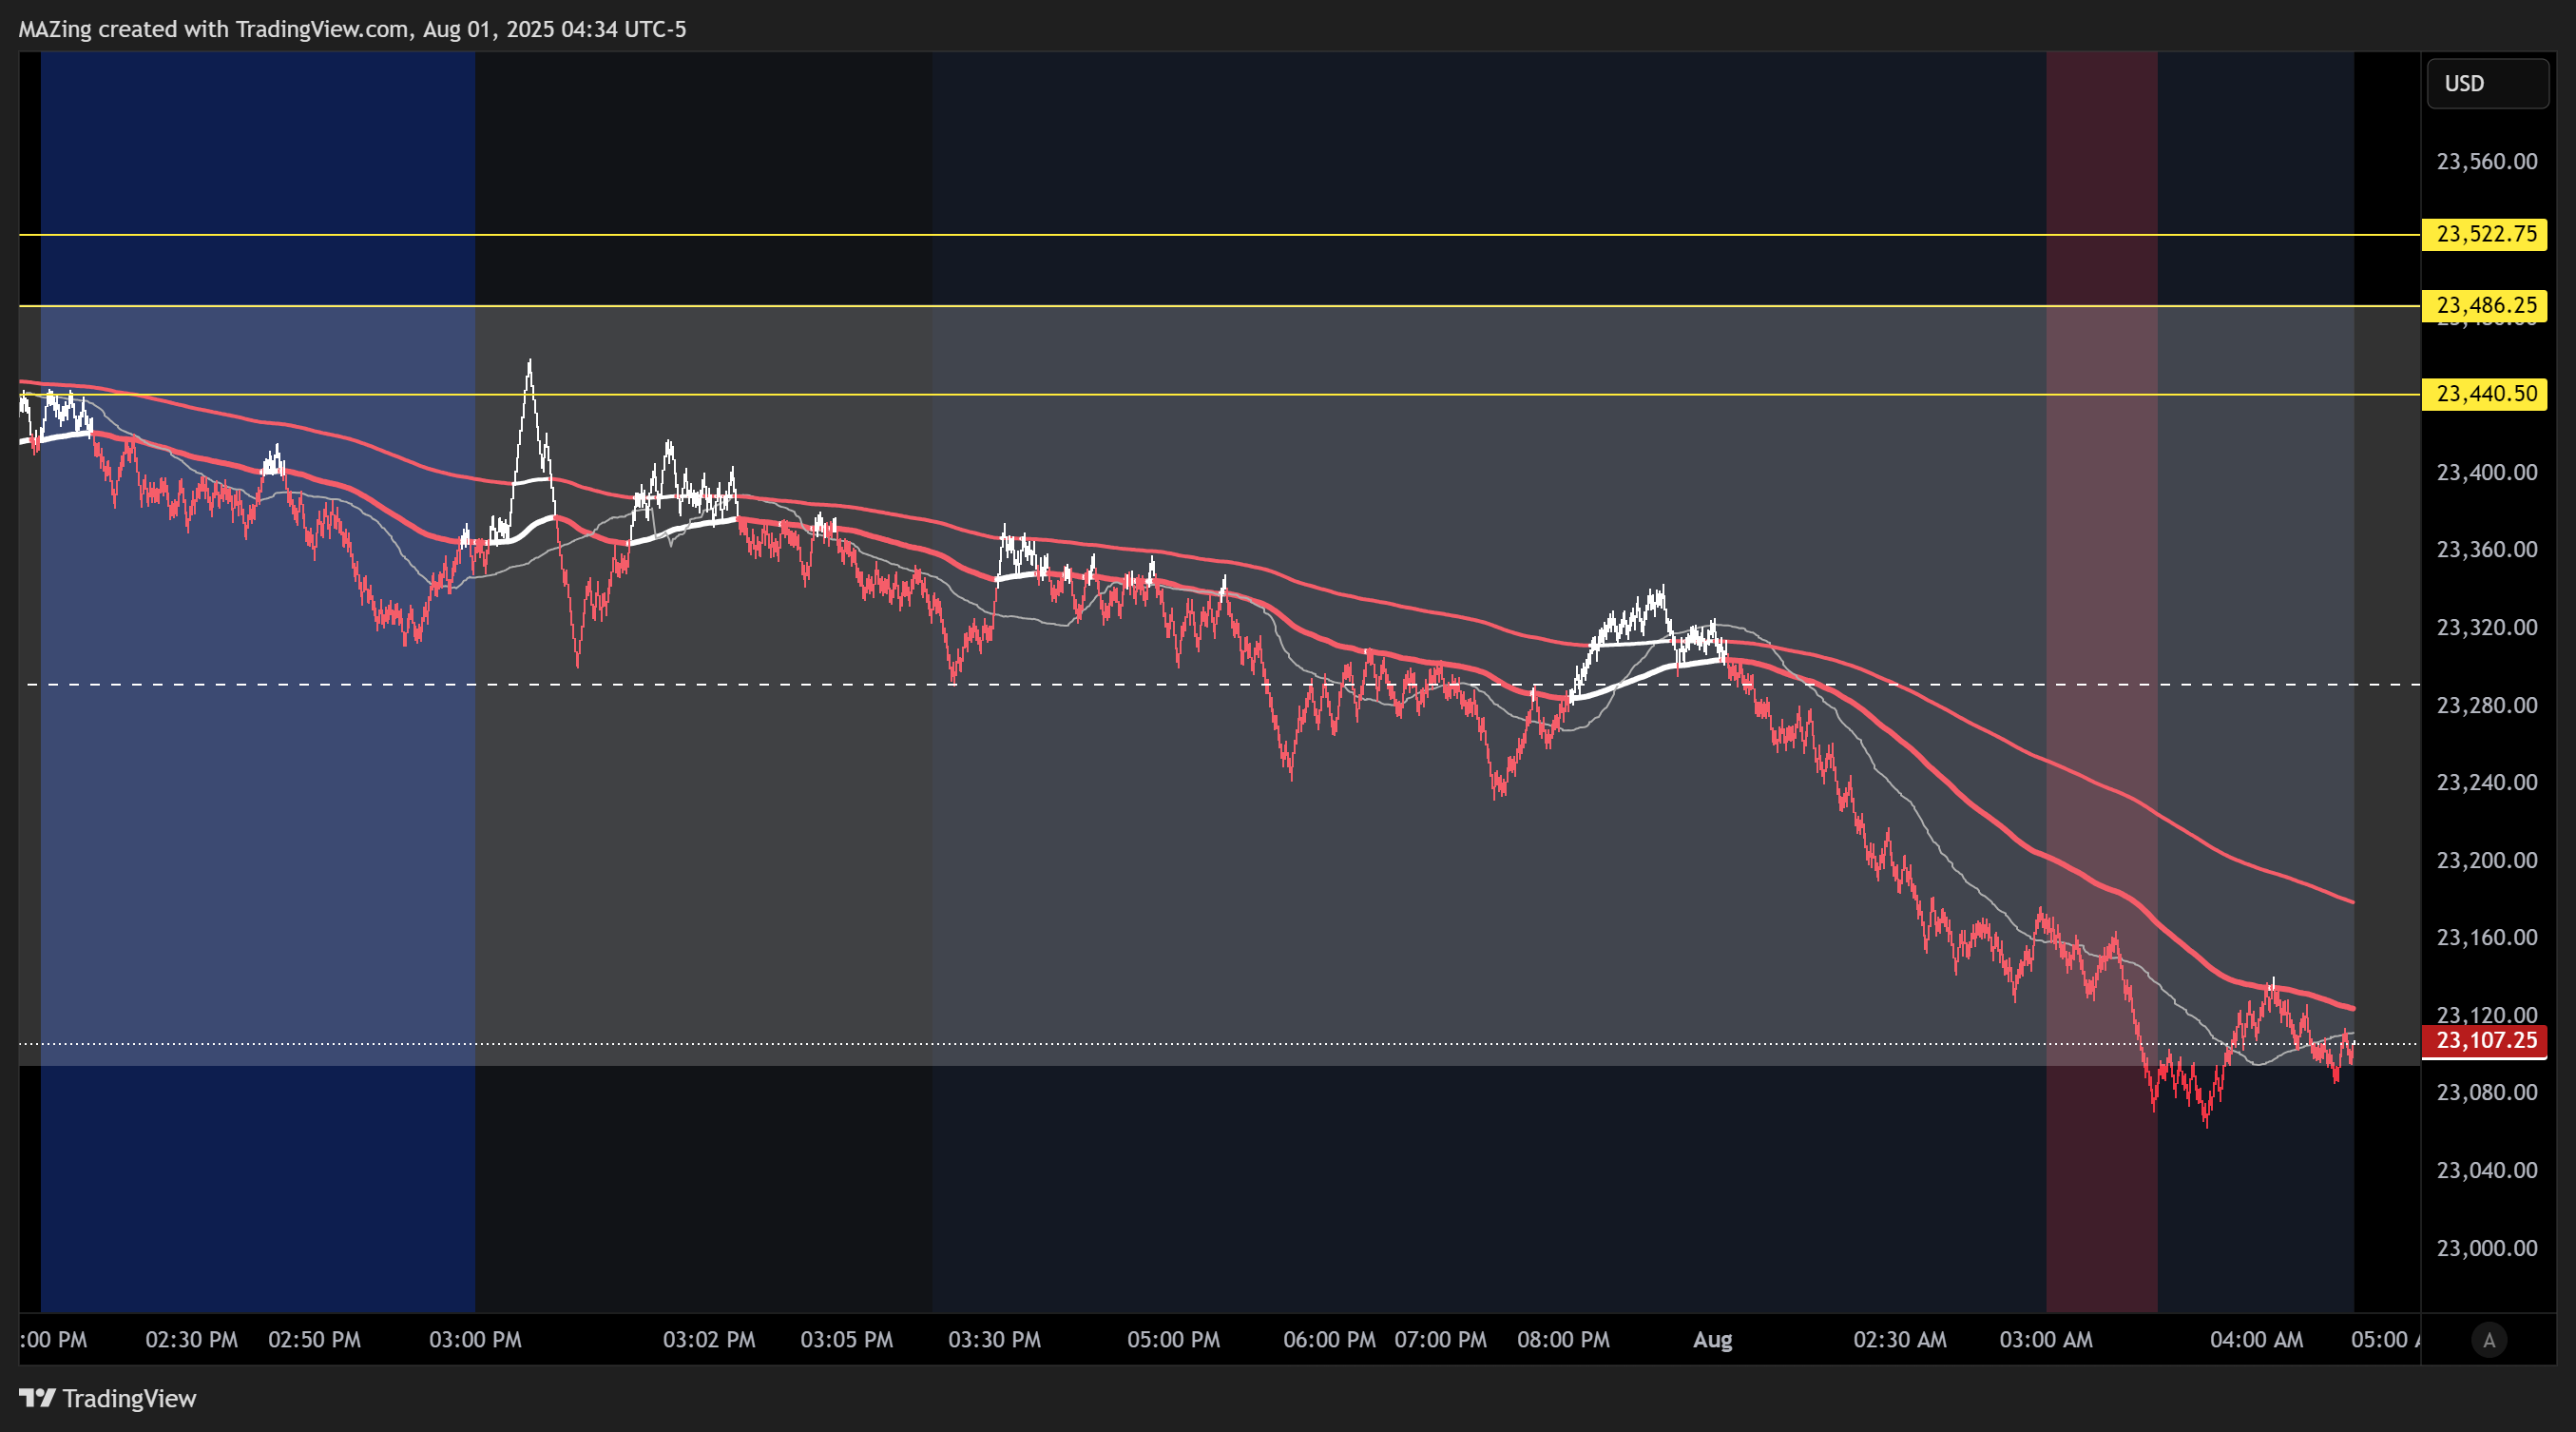
Task: Click the auto-scale 'A' button
Action: (2489, 1340)
